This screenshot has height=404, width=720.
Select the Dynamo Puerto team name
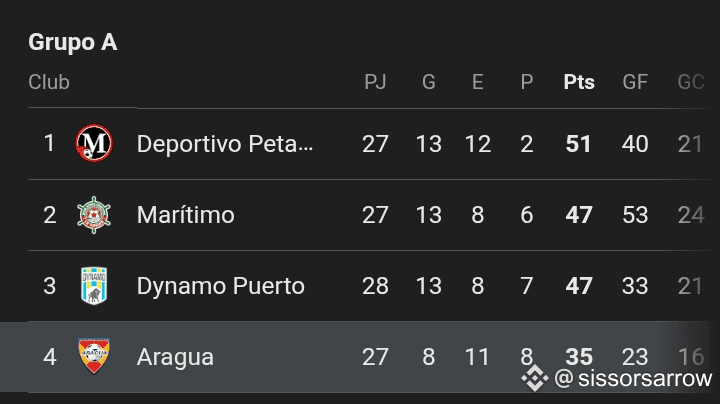click(220, 286)
